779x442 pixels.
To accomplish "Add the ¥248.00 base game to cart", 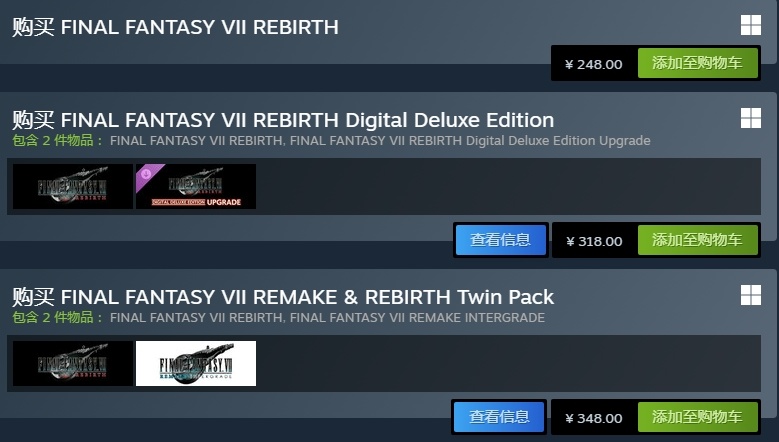I will coord(698,63).
